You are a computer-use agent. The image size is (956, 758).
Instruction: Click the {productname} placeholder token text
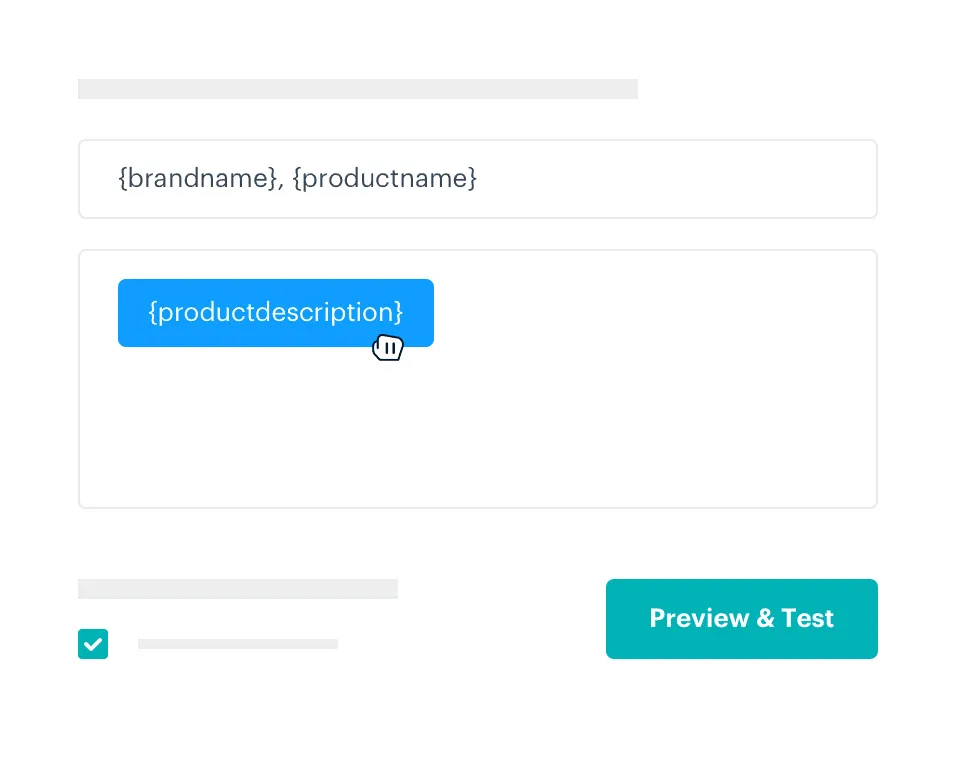click(x=385, y=178)
